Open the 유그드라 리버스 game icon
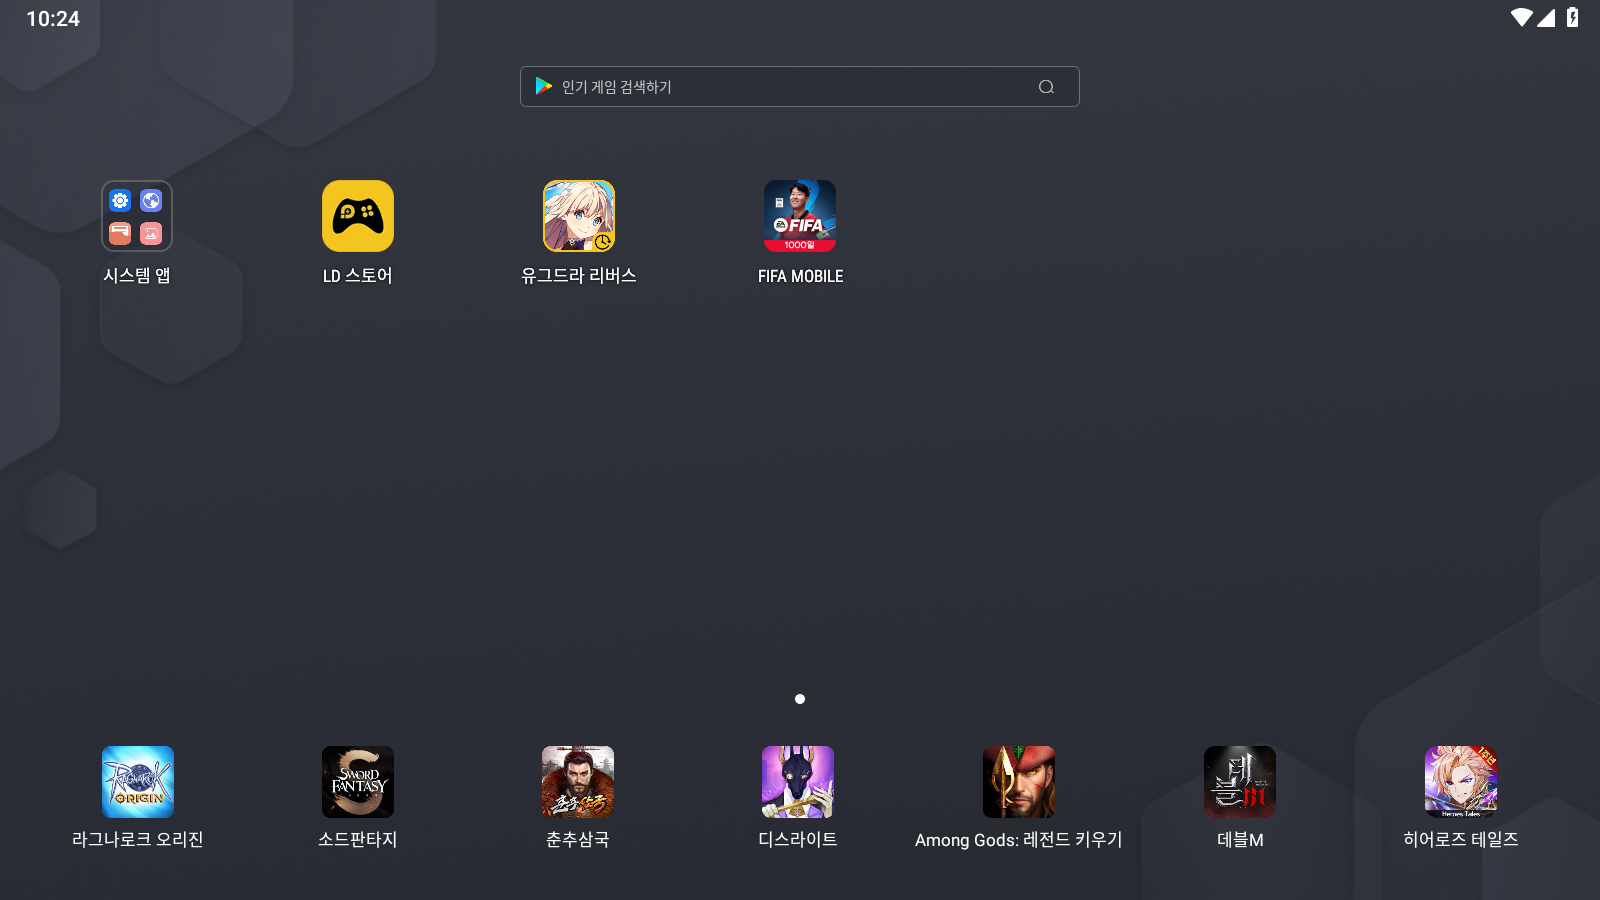The width and height of the screenshot is (1600, 900). 579,216
